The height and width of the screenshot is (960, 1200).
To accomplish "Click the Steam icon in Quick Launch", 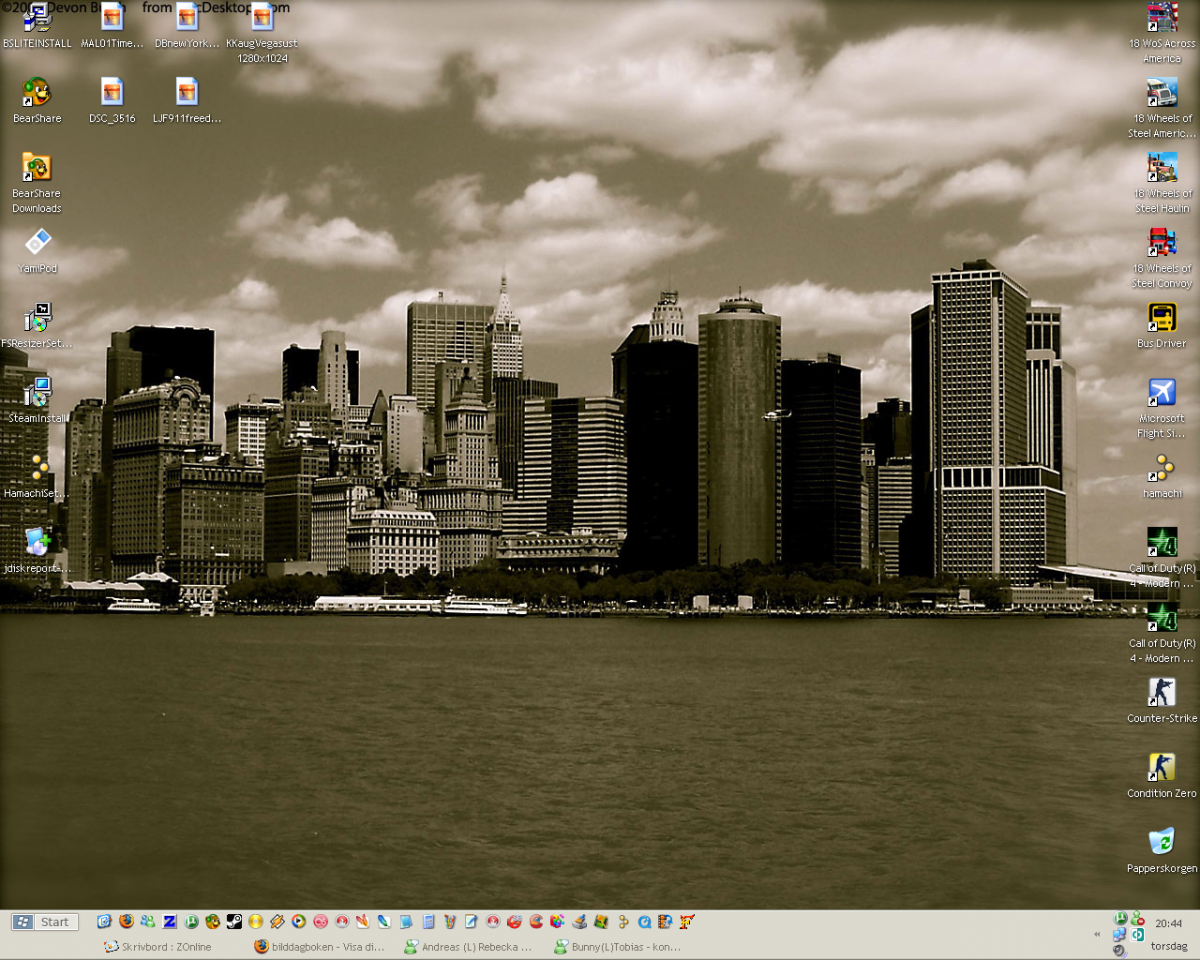I will (234, 922).
